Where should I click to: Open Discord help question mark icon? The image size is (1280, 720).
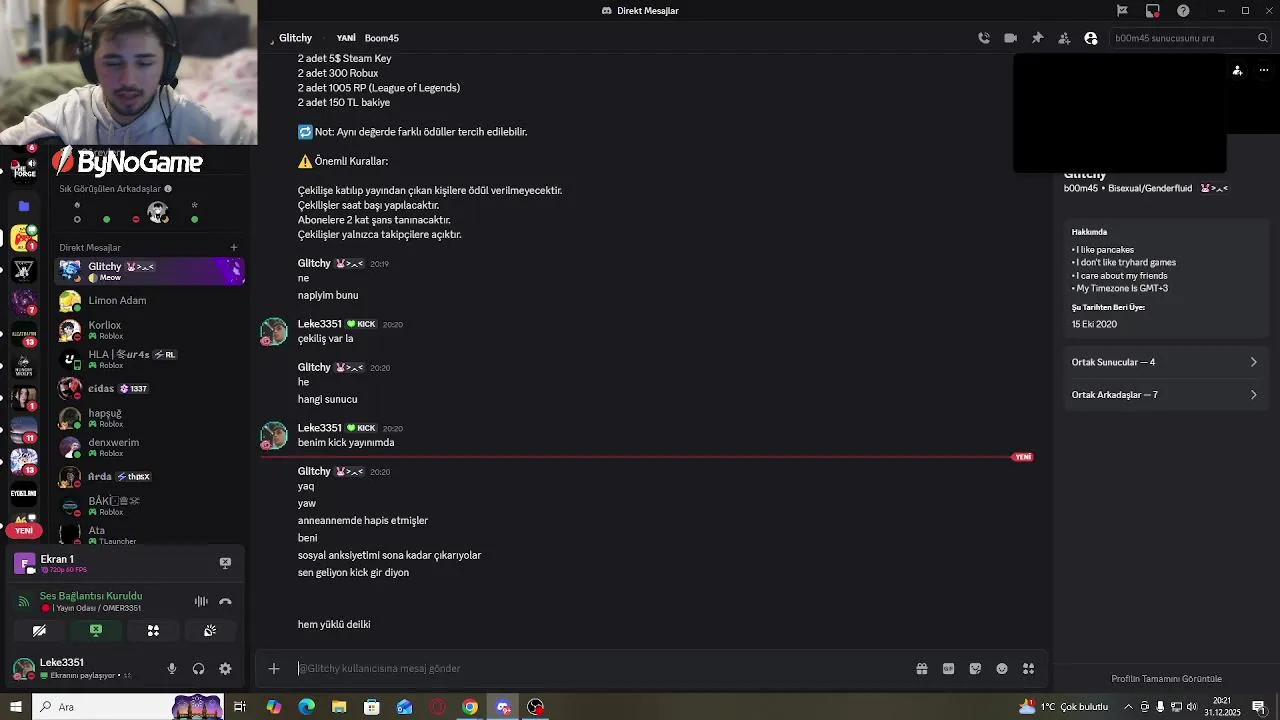click(1184, 10)
